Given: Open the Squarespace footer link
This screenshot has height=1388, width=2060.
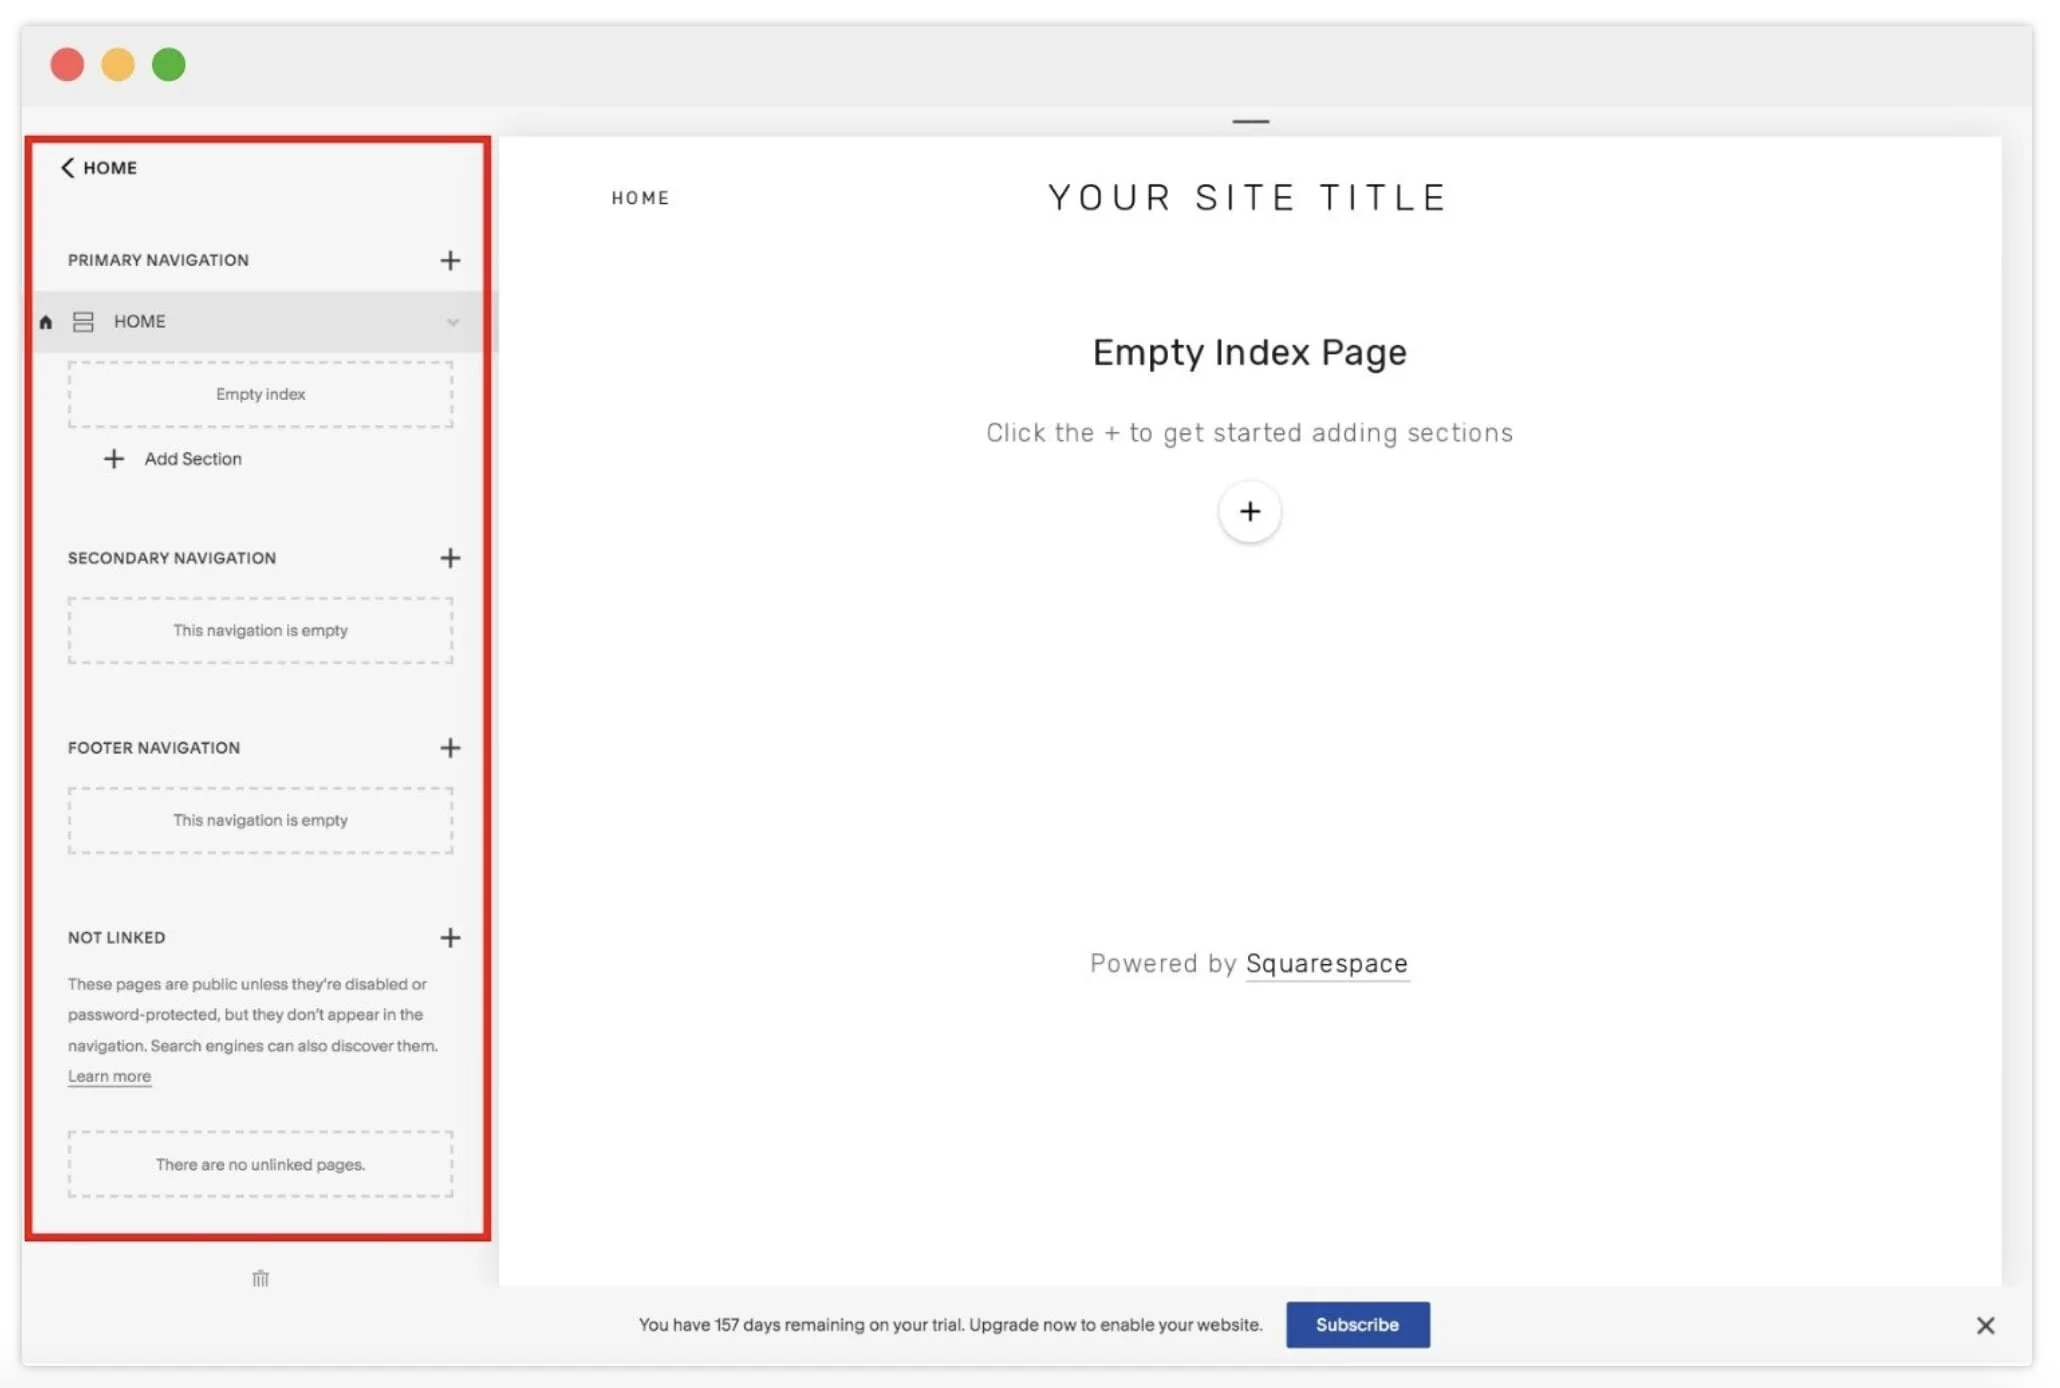Looking at the screenshot, I should (x=1326, y=964).
